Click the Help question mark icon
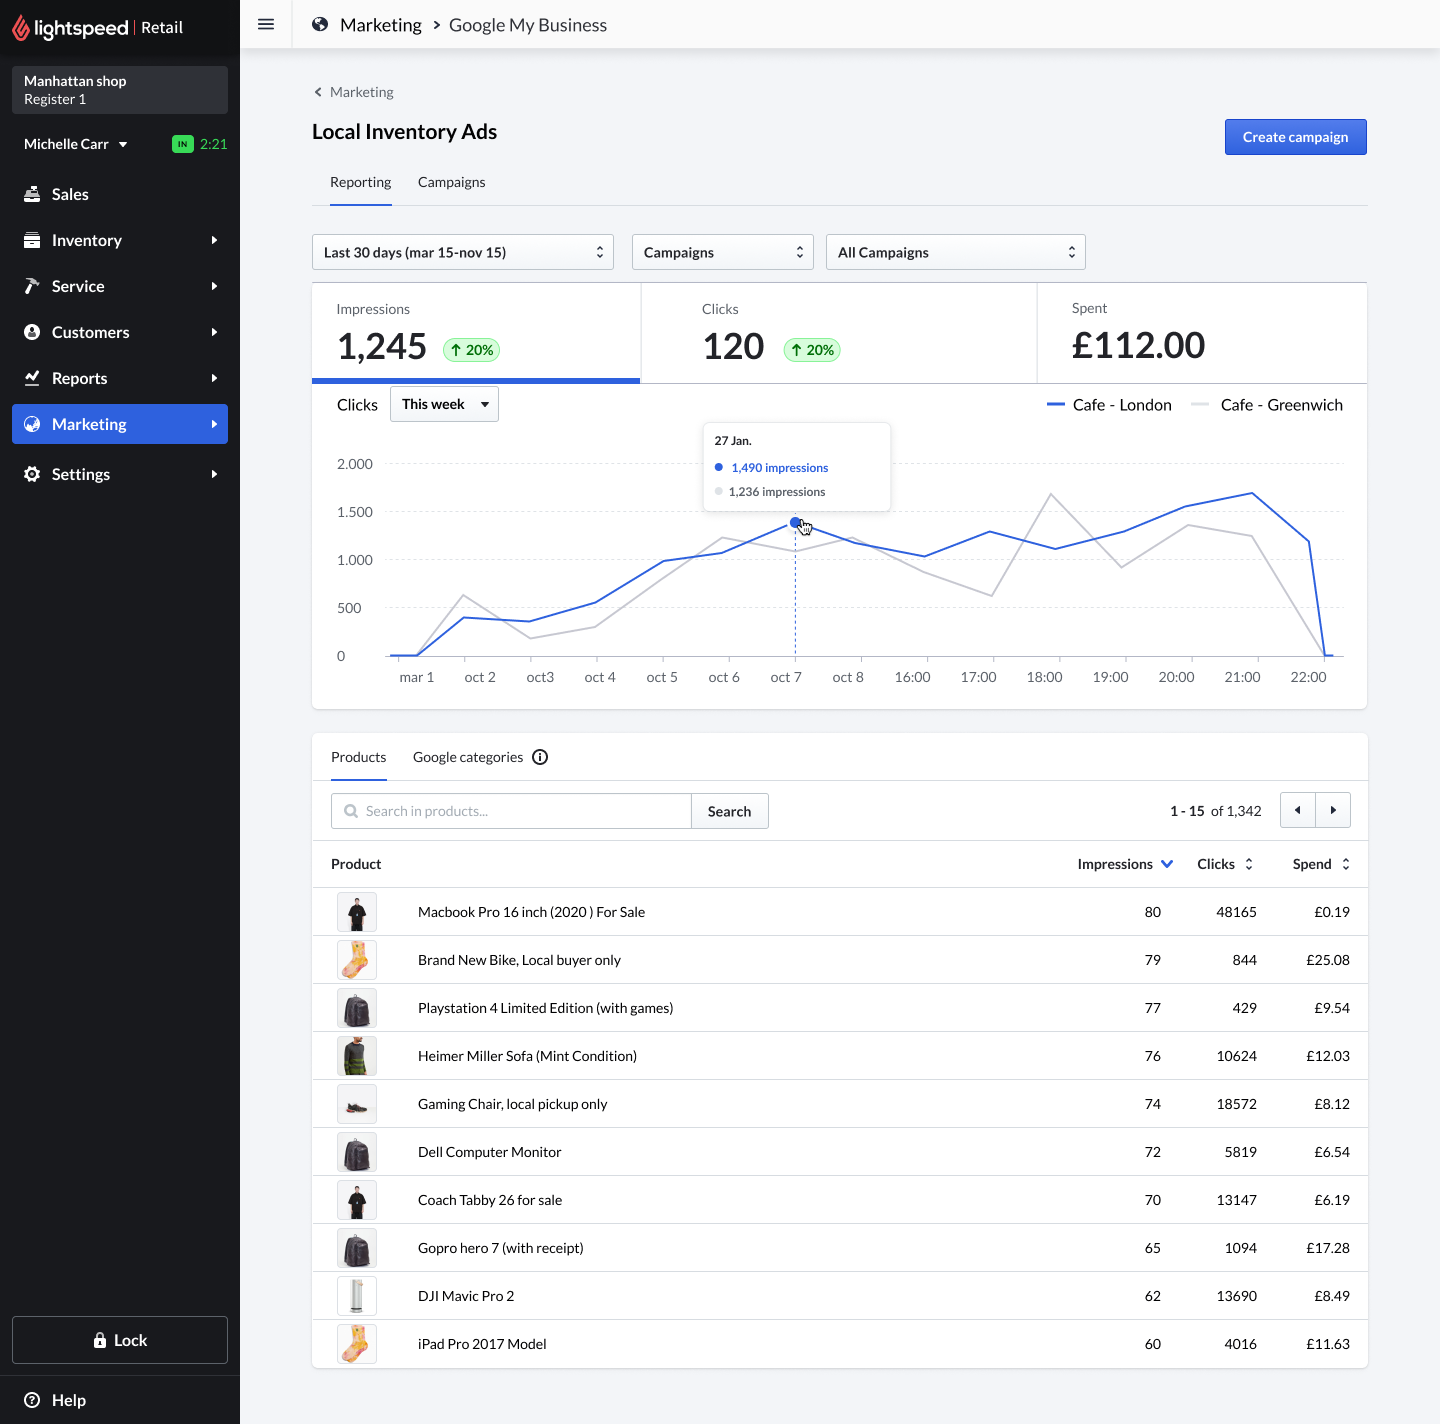 [32, 1400]
